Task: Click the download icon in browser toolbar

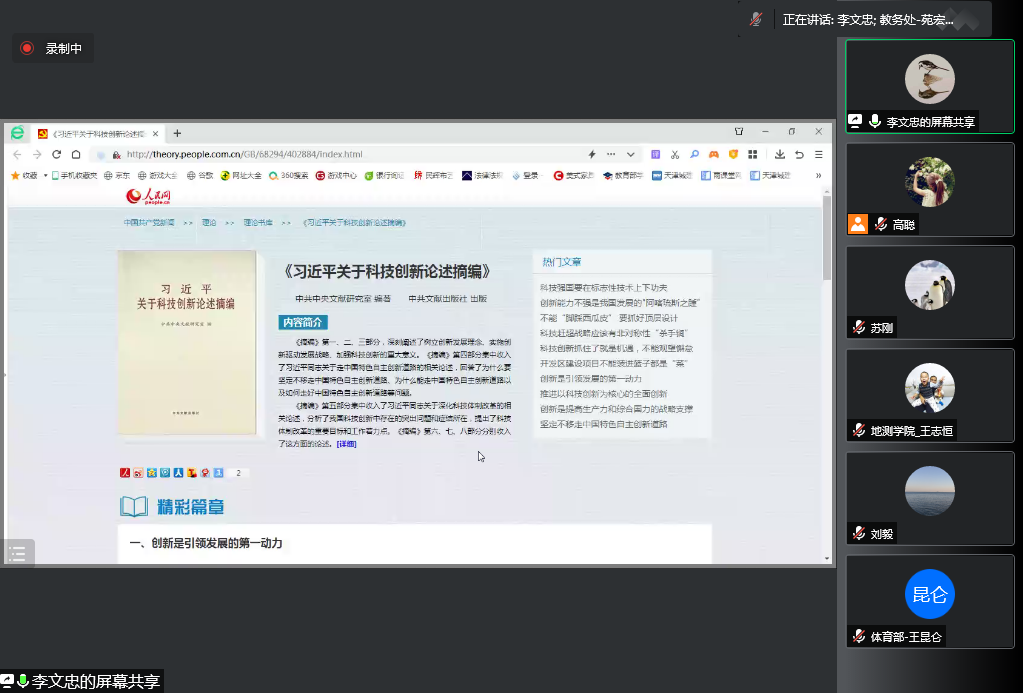Action: click(780, 155)
